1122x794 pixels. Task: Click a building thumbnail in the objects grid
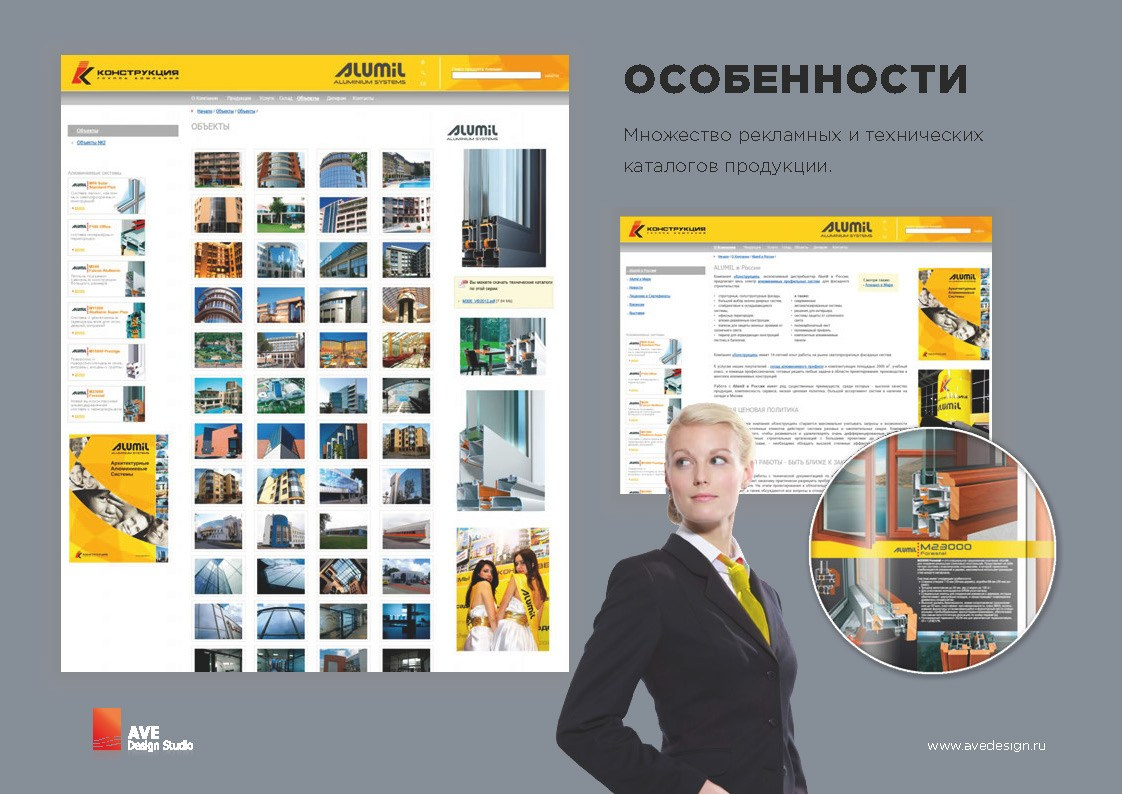click(216, 170)
